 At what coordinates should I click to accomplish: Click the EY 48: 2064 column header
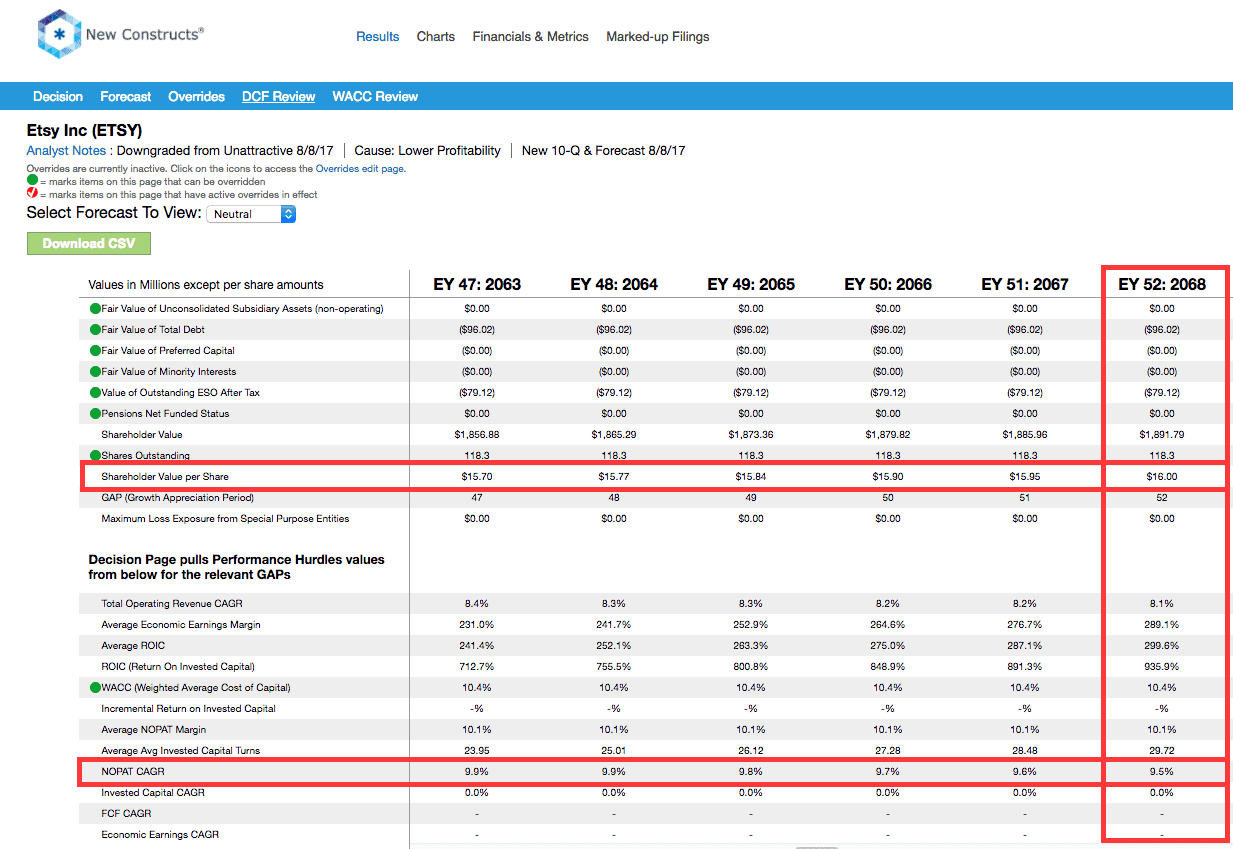[614, 284]
